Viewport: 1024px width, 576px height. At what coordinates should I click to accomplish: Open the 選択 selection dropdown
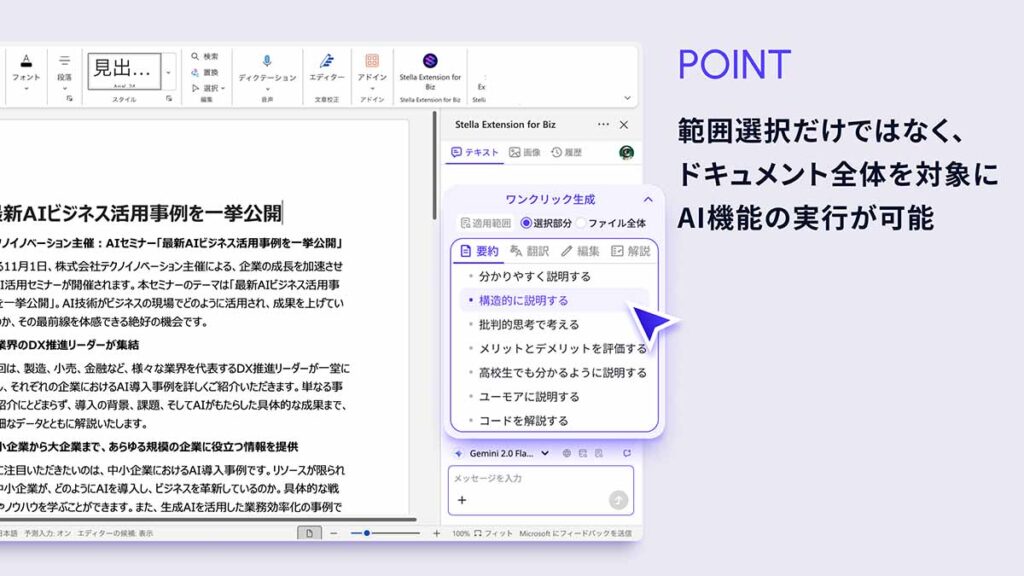tap(208, 88)
